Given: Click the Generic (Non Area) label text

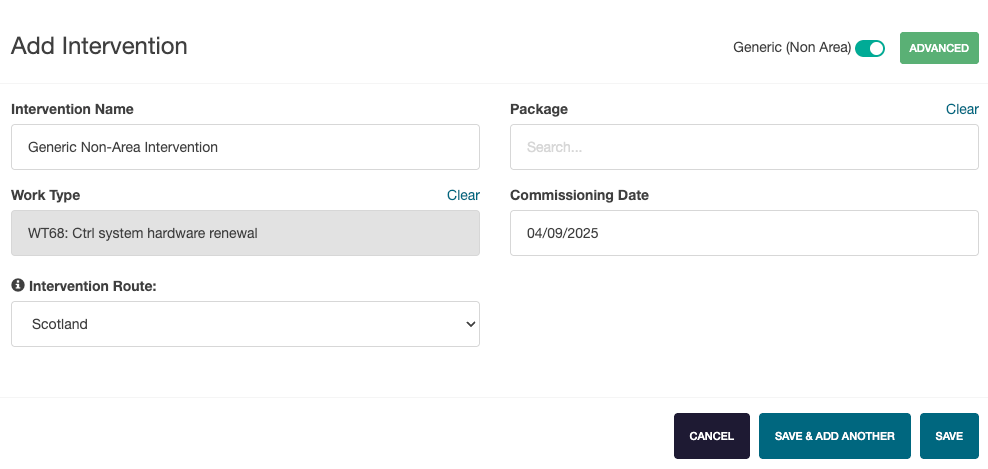Looking at the screenshot, I should (x=791, y=48).
